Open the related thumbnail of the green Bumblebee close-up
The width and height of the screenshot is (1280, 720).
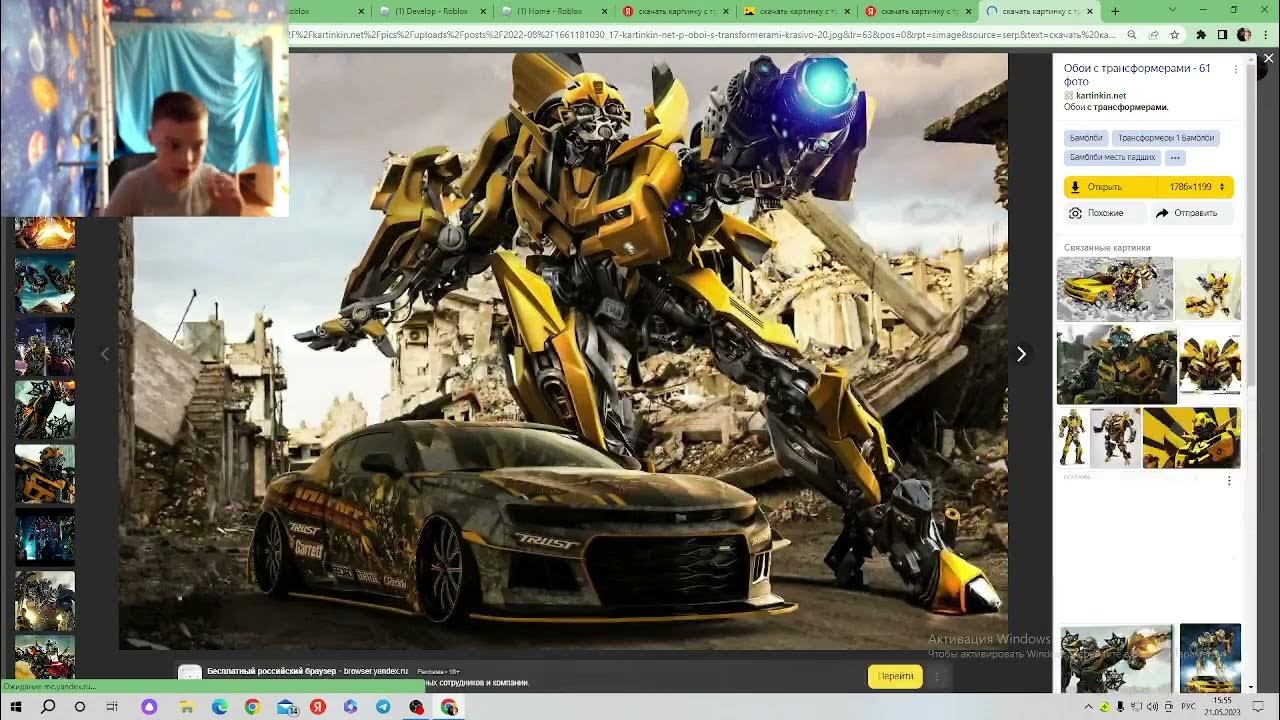coord(1117,364)
